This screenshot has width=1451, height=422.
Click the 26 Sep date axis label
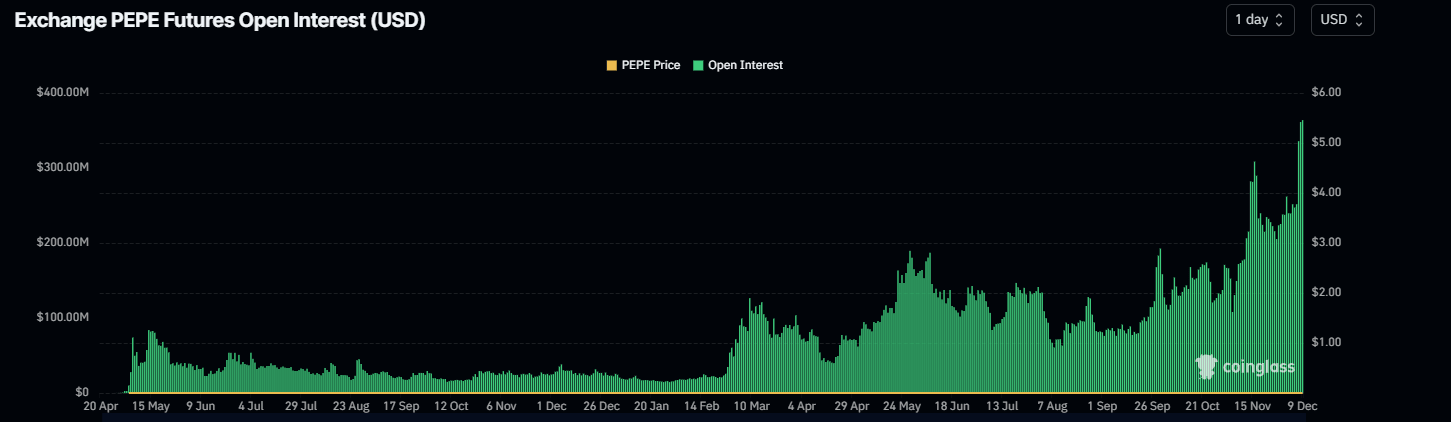click(1152, 407)
